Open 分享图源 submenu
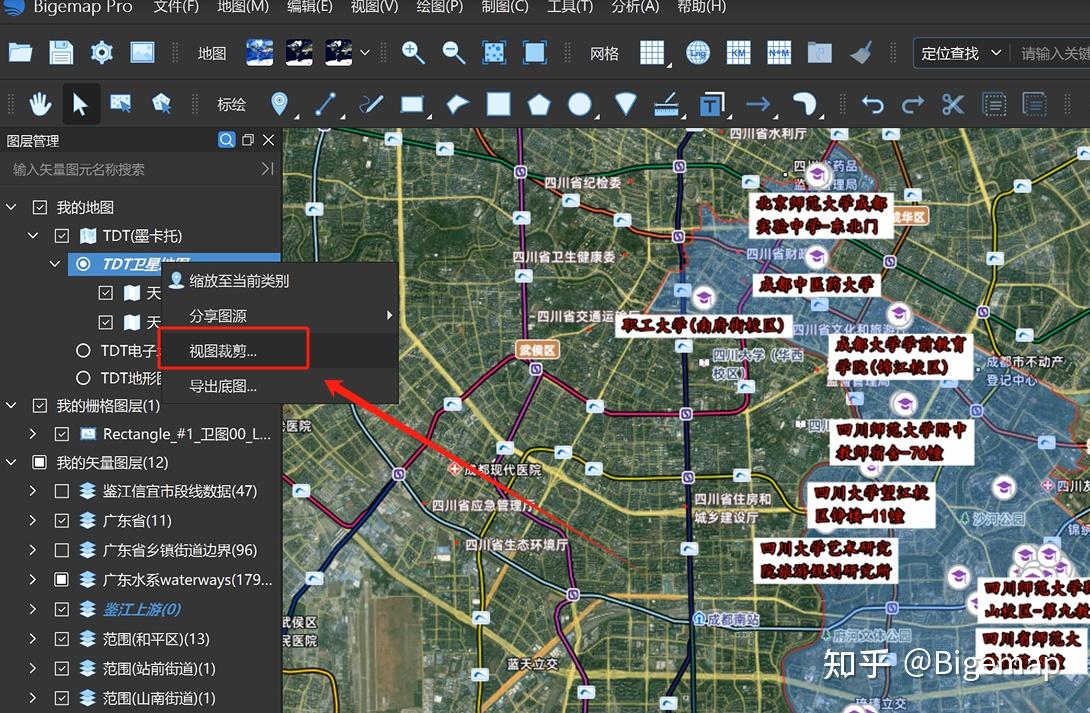The height and width of the screenshot is (713, 1090). [279, 316]
